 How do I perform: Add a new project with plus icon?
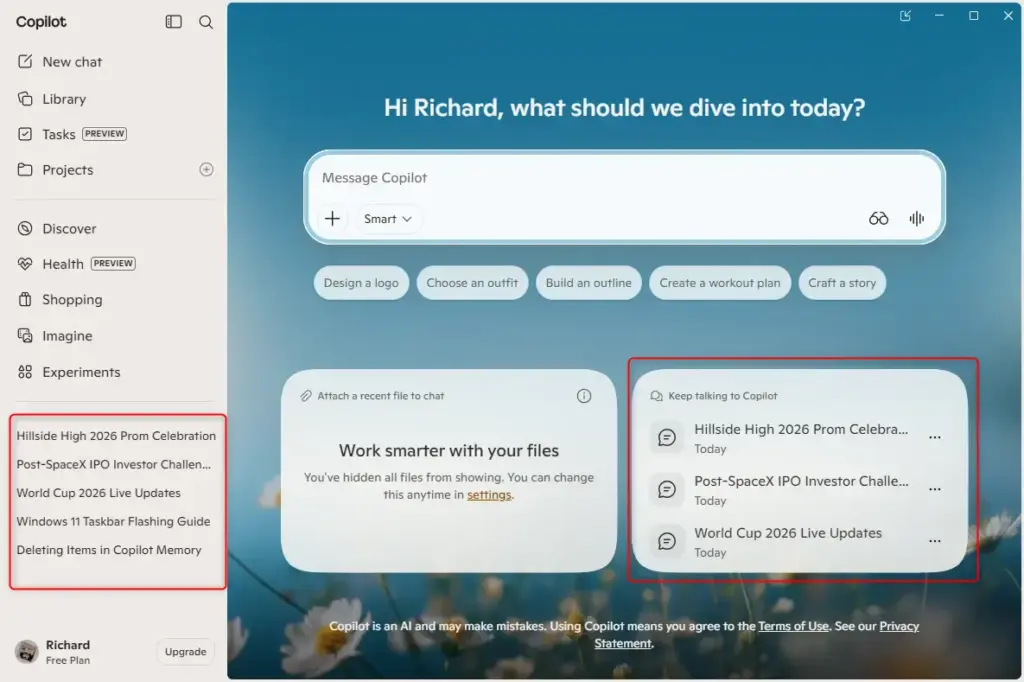point(206,169)
